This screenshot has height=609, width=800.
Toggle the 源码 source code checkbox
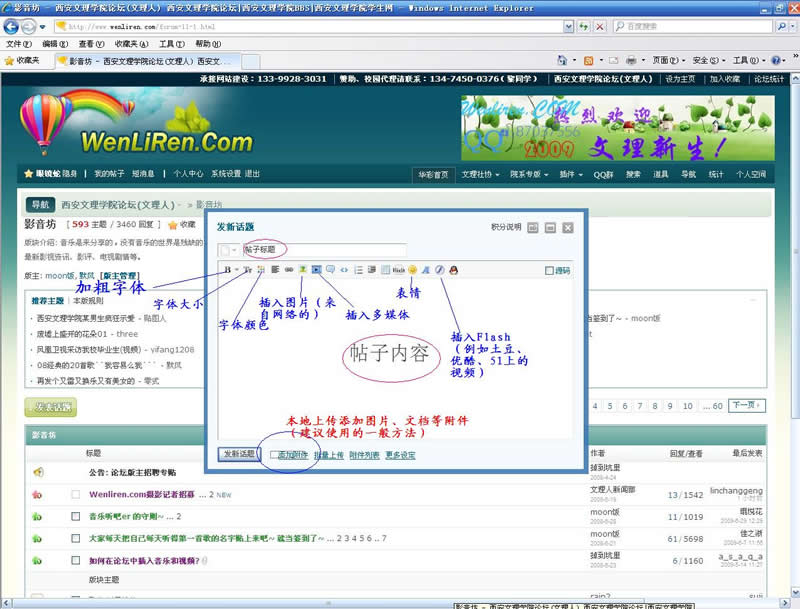tap(549, 271)
